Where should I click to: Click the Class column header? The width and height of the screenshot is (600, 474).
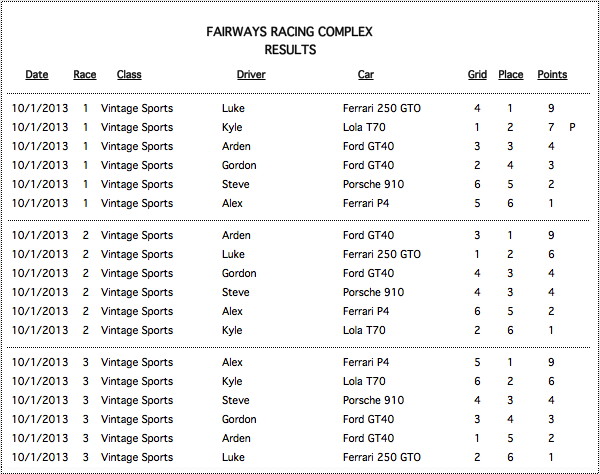coord(129,75)
